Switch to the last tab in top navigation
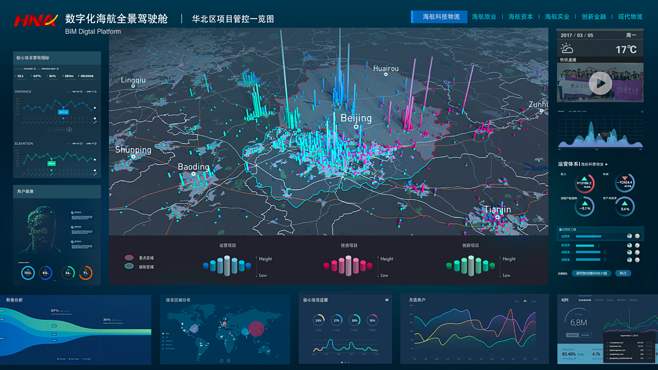The height and width of the screenshot is (370, 658). pos(630,17)
